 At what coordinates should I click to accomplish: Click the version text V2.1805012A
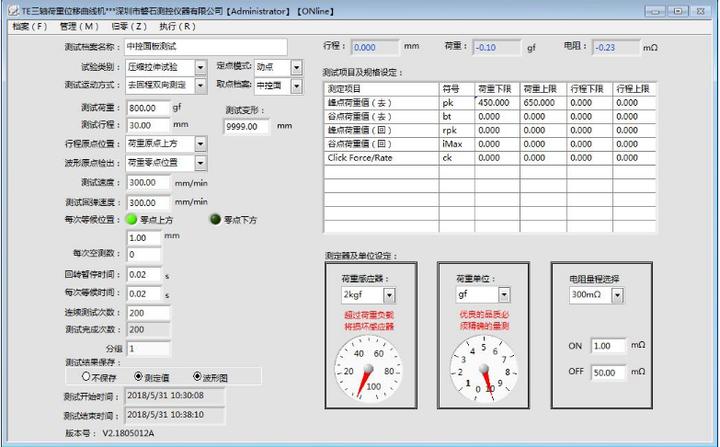pyautogui.click(x=128, y=433)
